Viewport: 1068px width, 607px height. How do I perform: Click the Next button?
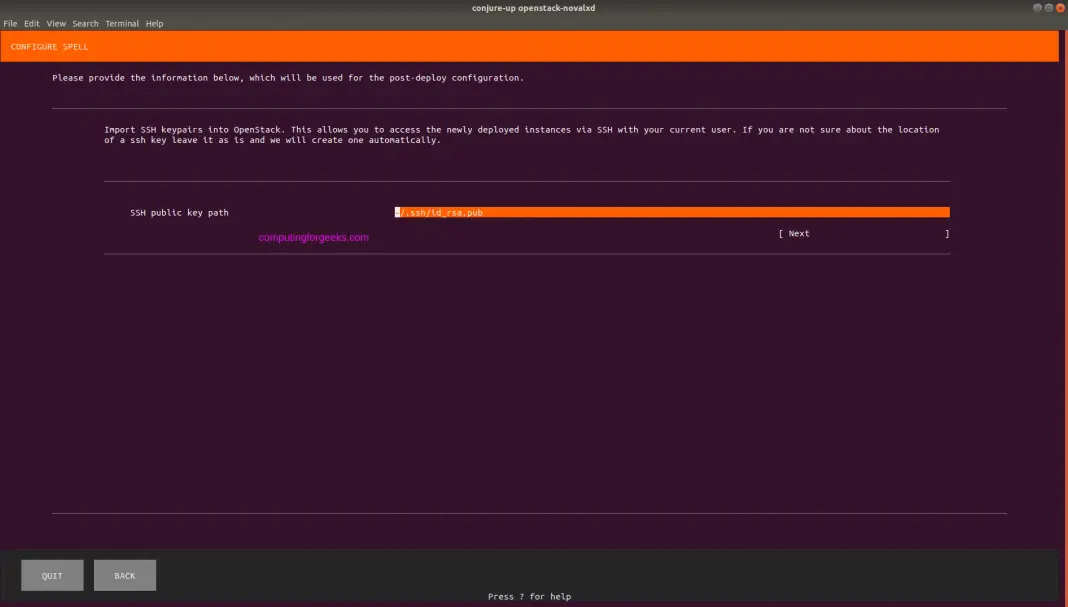pos(800,233)
